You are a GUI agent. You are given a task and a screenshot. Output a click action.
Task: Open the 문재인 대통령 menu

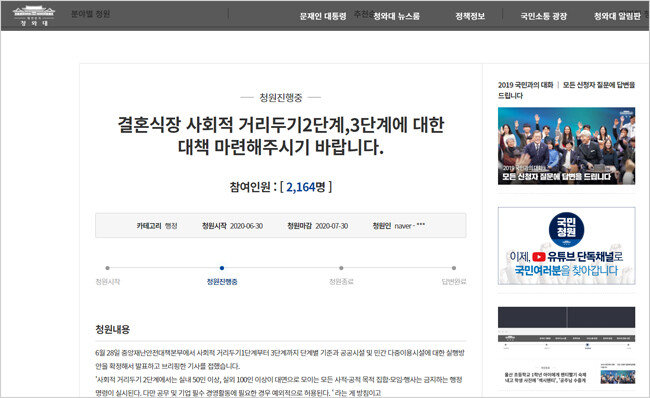[323, 16]
